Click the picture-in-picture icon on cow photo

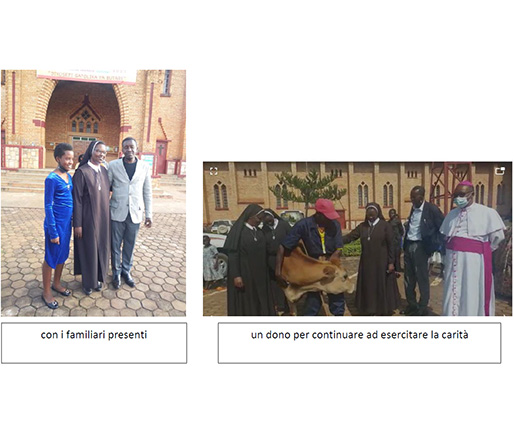click(x=499, y=171)
